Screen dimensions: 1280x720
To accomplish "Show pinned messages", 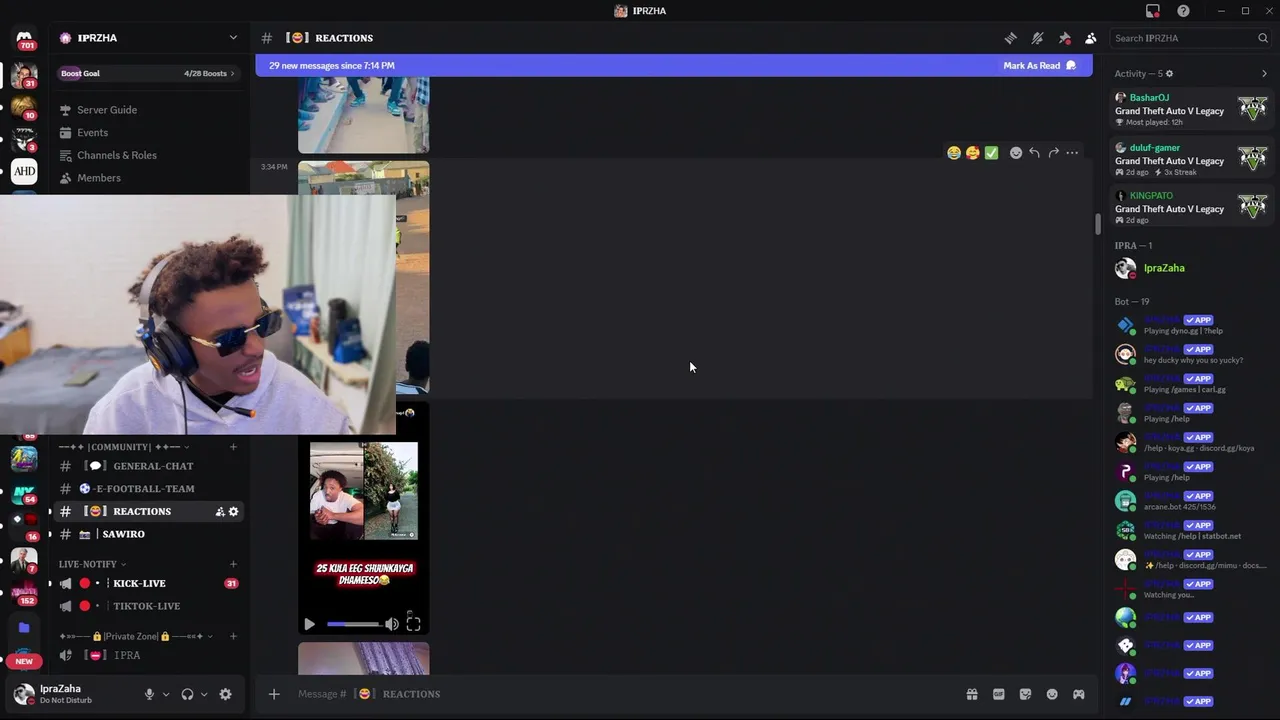I will point(1064,38).
